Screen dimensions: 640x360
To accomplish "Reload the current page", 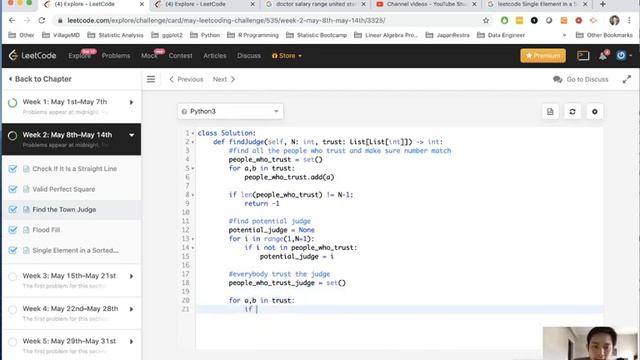I will tap(42, 20).
